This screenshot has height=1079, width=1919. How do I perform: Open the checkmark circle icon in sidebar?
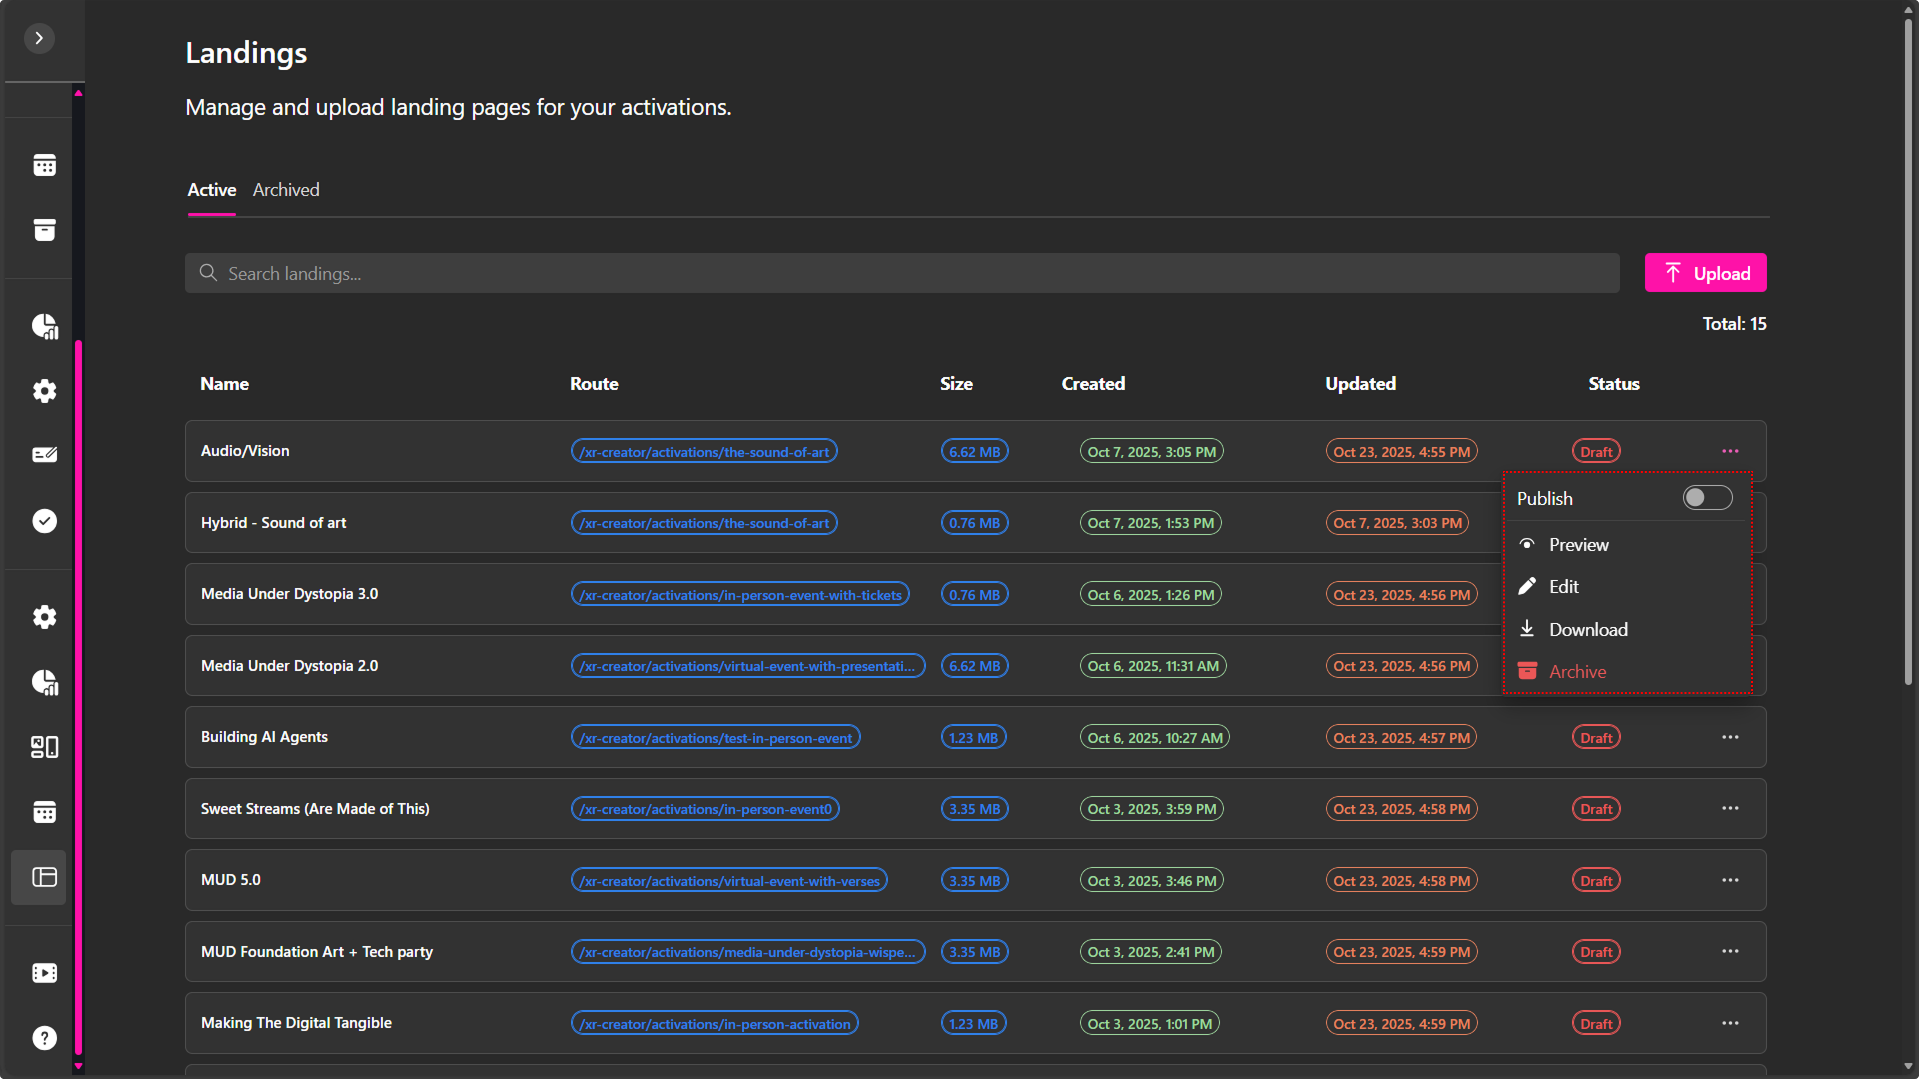point(44,521)
